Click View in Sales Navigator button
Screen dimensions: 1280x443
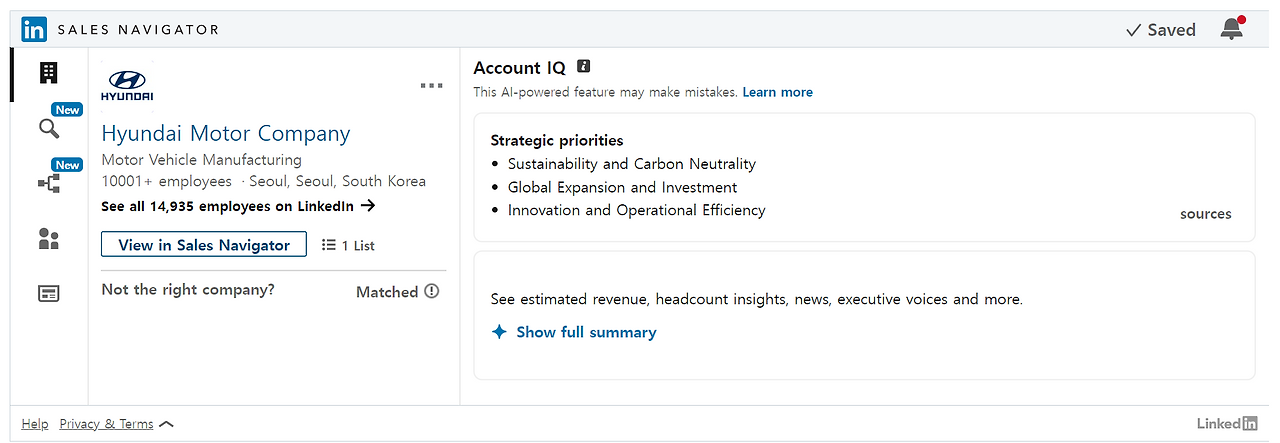pos(204,245)
